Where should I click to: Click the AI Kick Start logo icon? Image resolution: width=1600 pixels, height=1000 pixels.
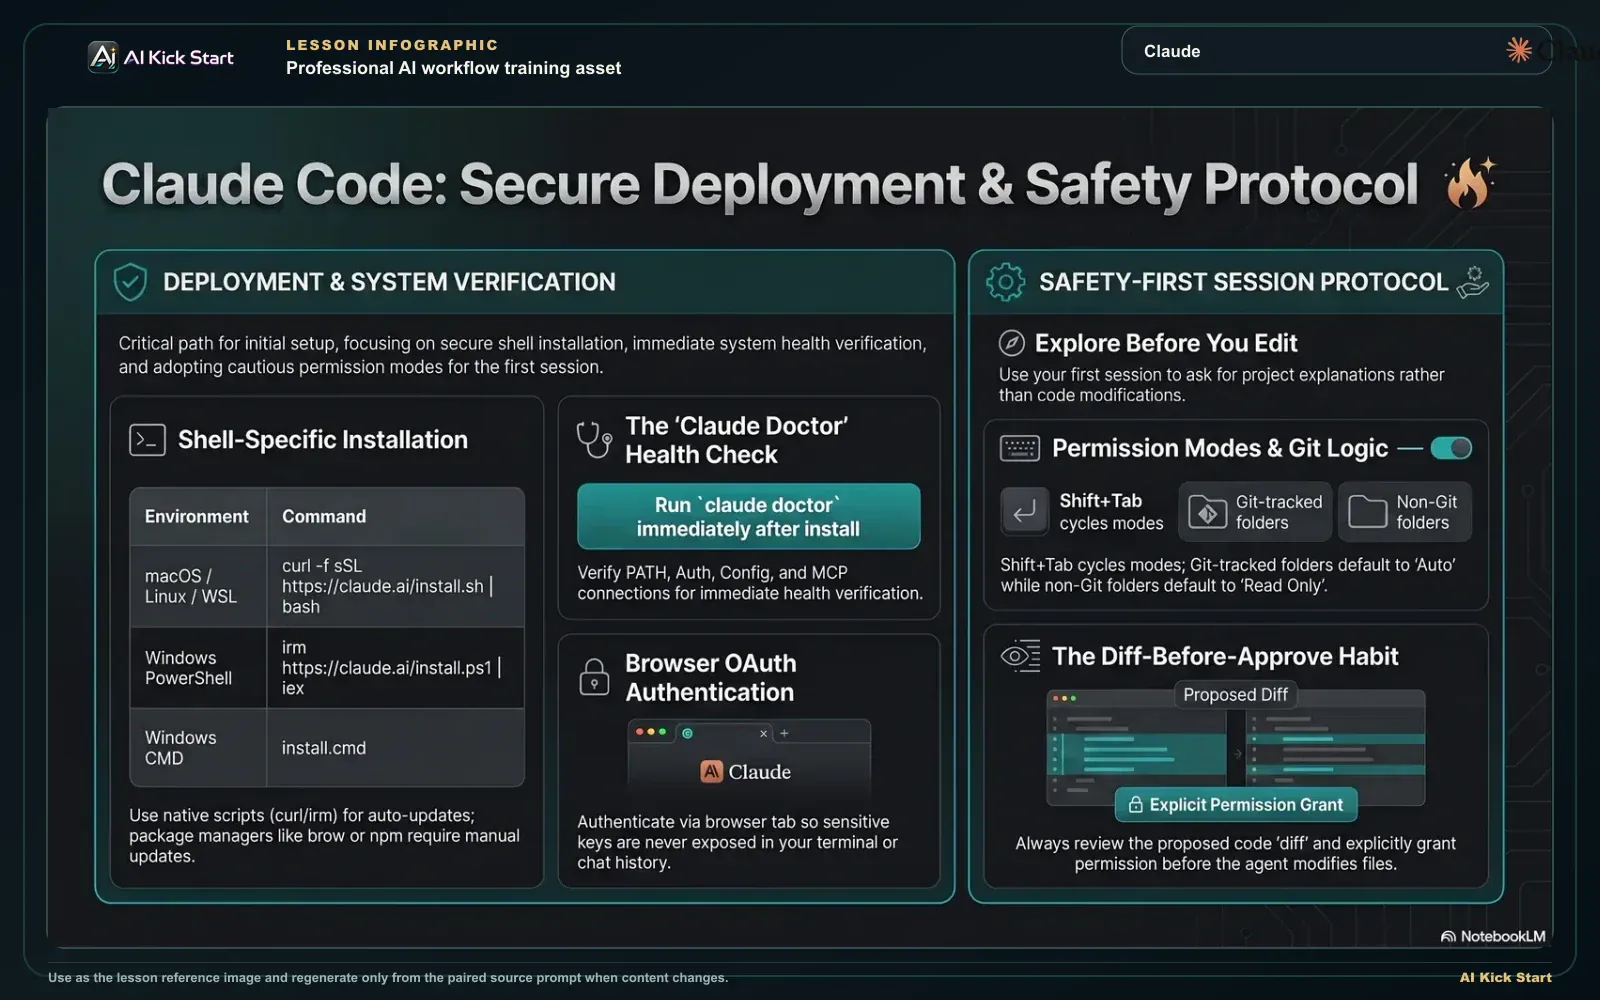tap(103, 57)
